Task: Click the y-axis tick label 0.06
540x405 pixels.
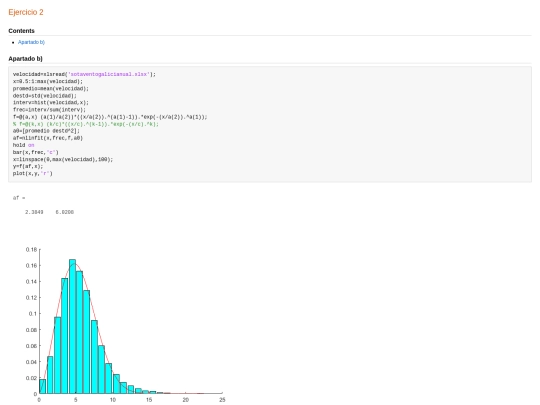Action: click(x=31, y=346)
